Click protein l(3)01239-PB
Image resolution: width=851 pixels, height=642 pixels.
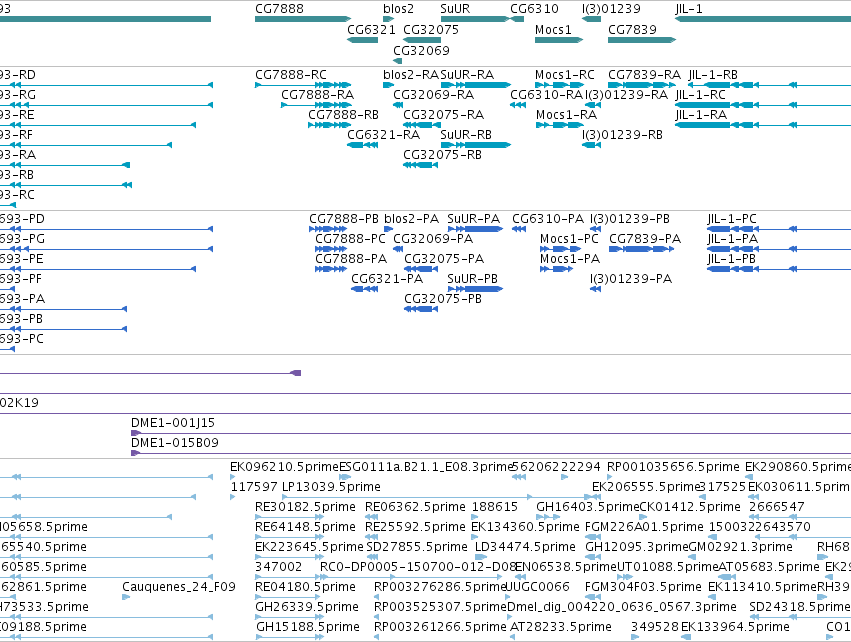630,219
